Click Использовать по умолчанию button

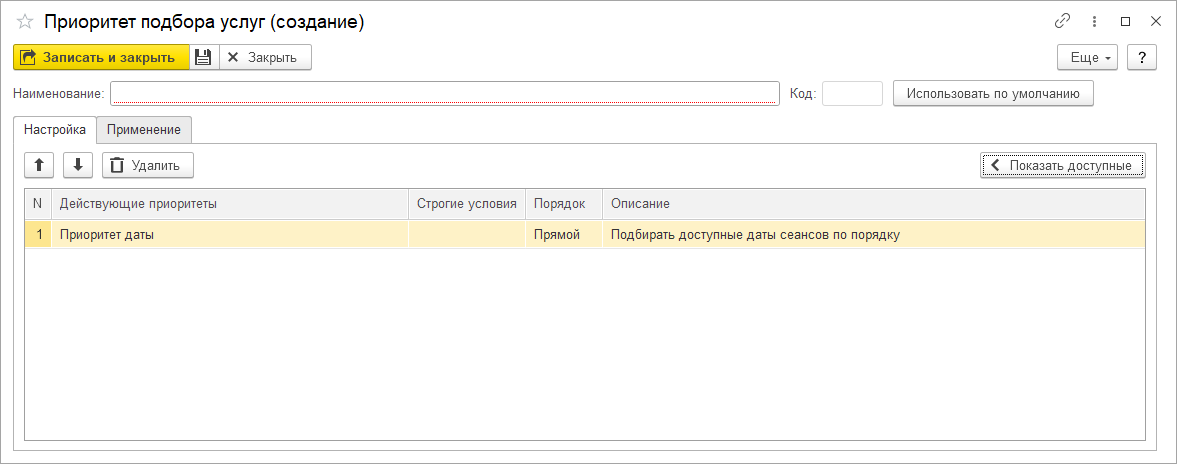(x=993, y=94)
